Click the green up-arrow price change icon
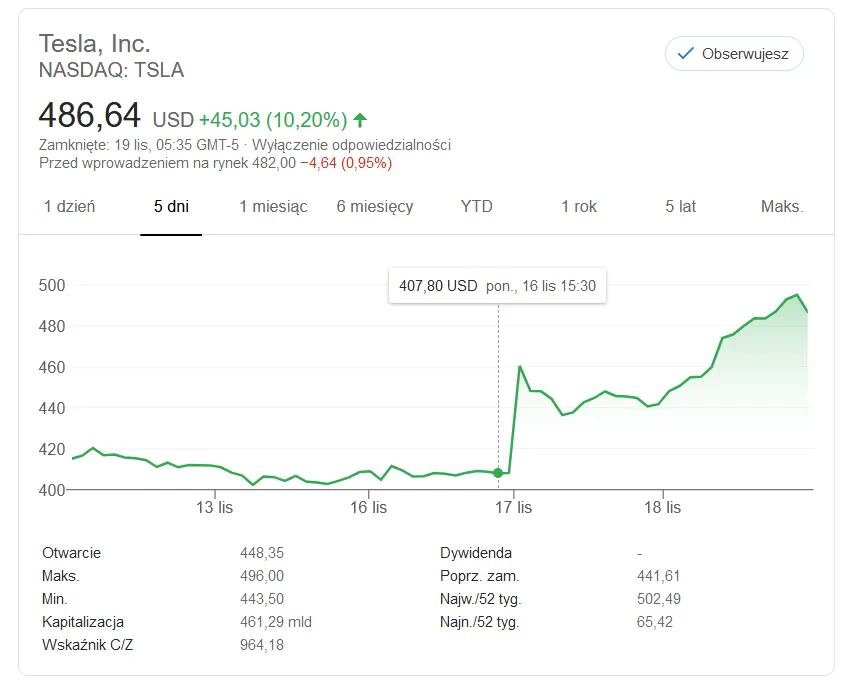 click(360, 120)
